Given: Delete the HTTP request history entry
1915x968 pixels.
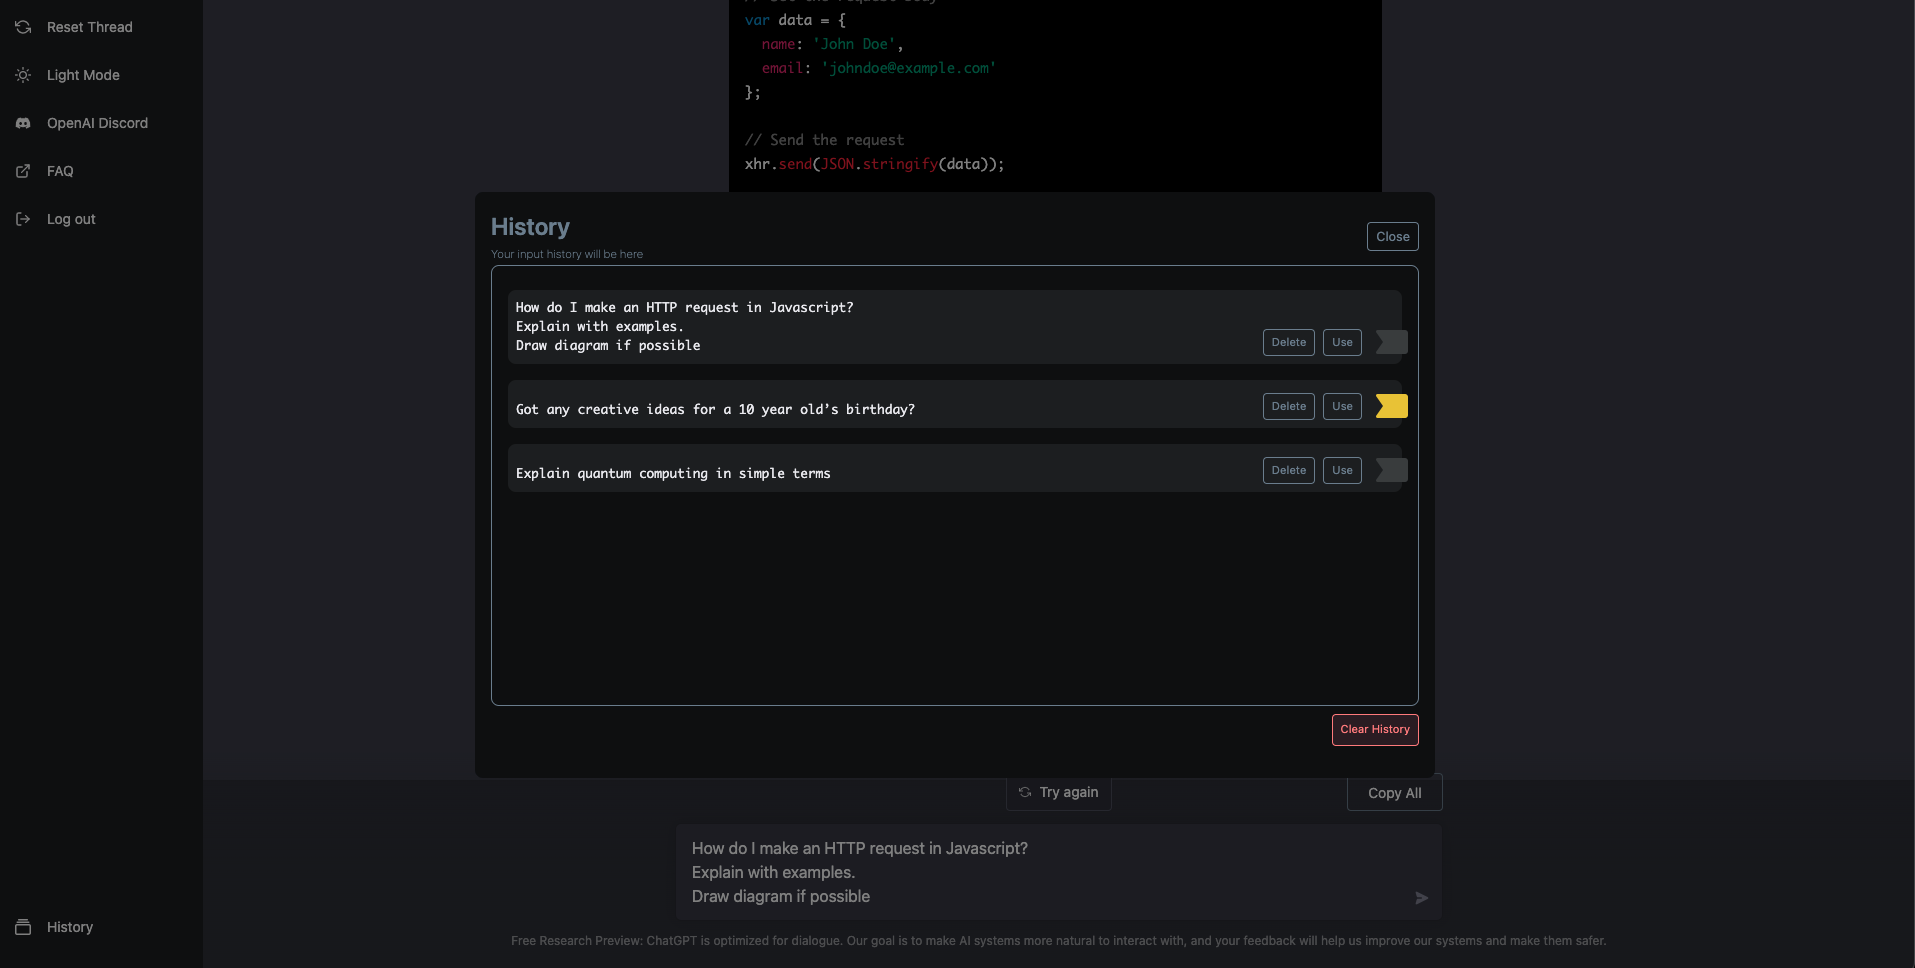Looking at the screenshot, I should 1288,342.
